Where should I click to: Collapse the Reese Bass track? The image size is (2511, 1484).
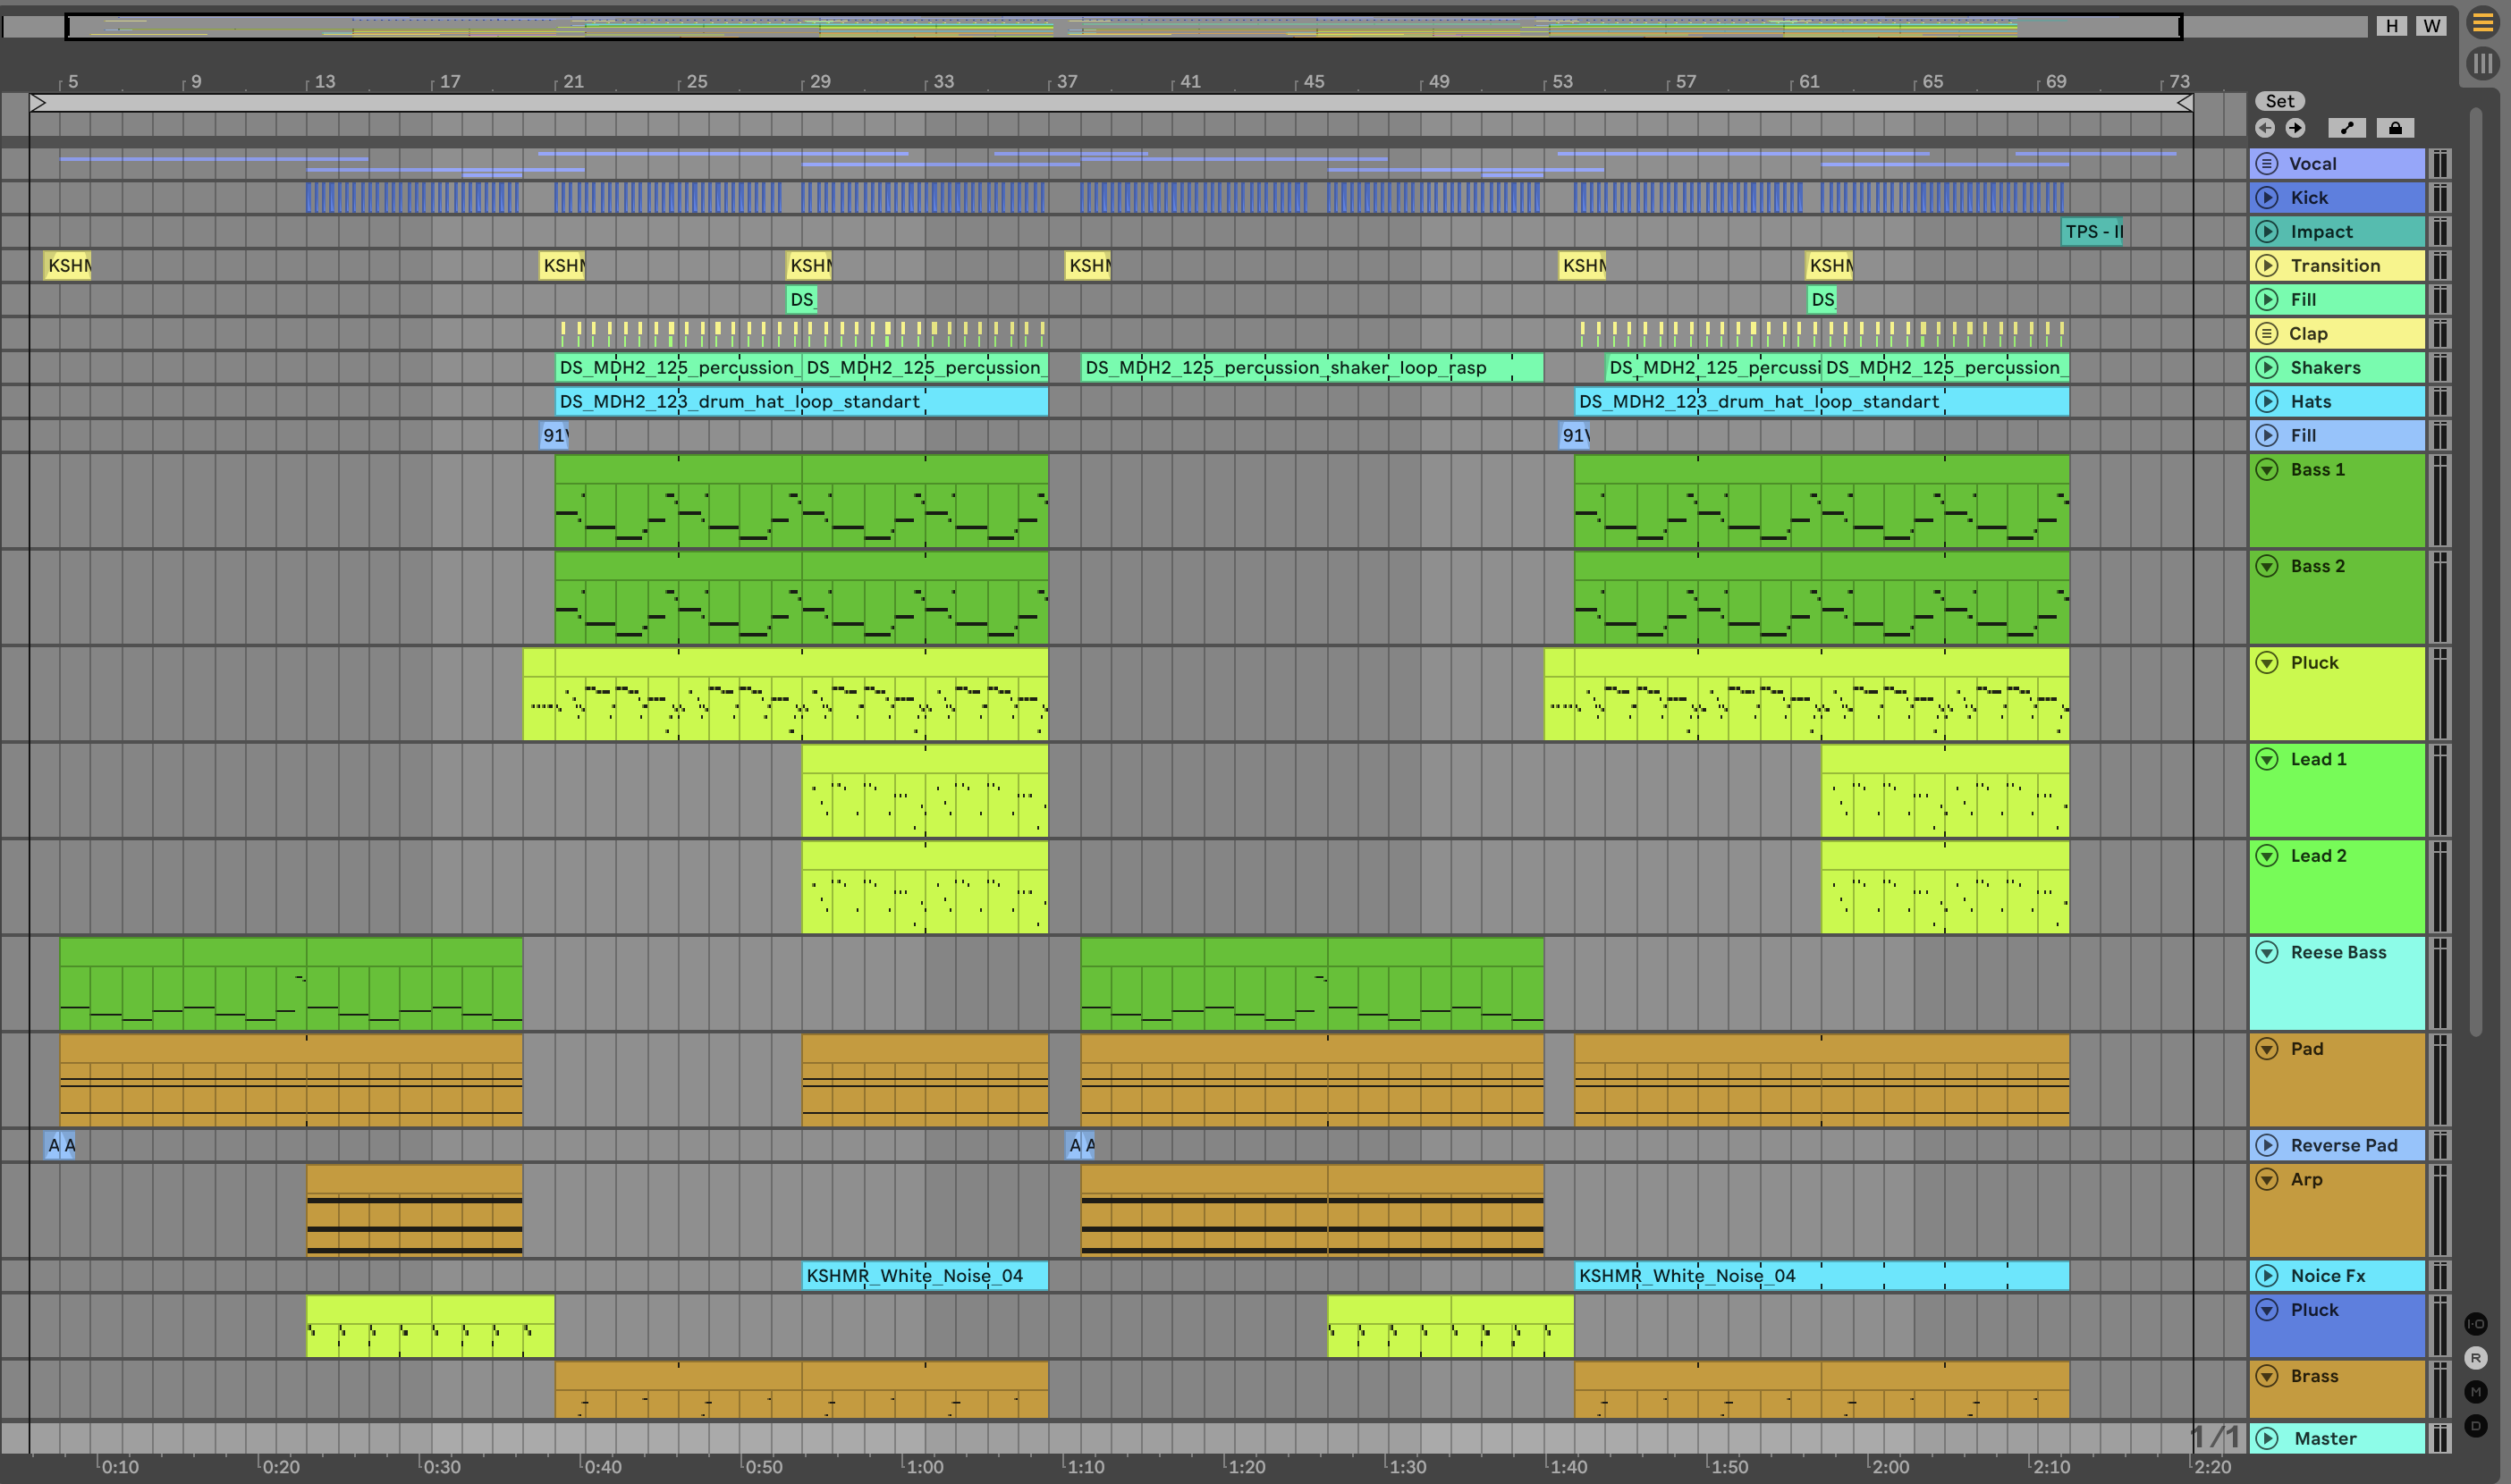tap(2267, 953)
